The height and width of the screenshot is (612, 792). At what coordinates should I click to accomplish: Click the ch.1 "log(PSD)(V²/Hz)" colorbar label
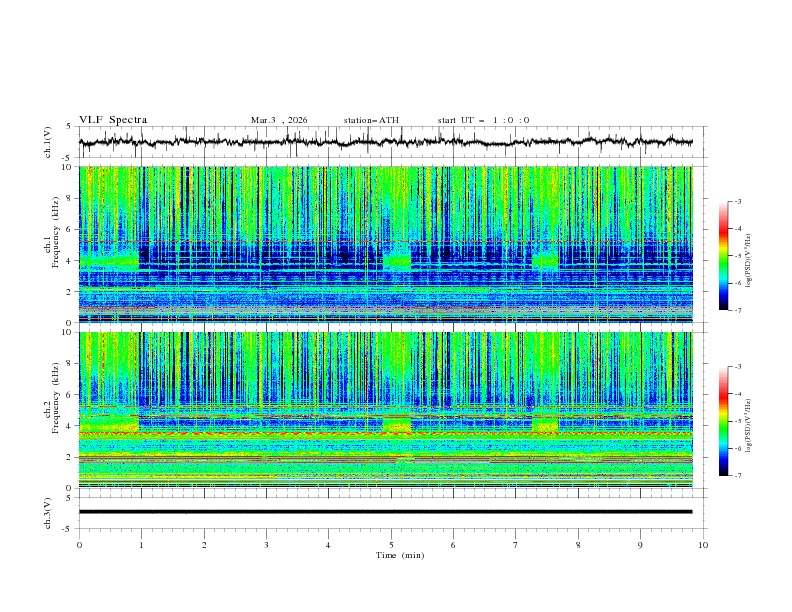pyautogui.click(x=748, y=261)
